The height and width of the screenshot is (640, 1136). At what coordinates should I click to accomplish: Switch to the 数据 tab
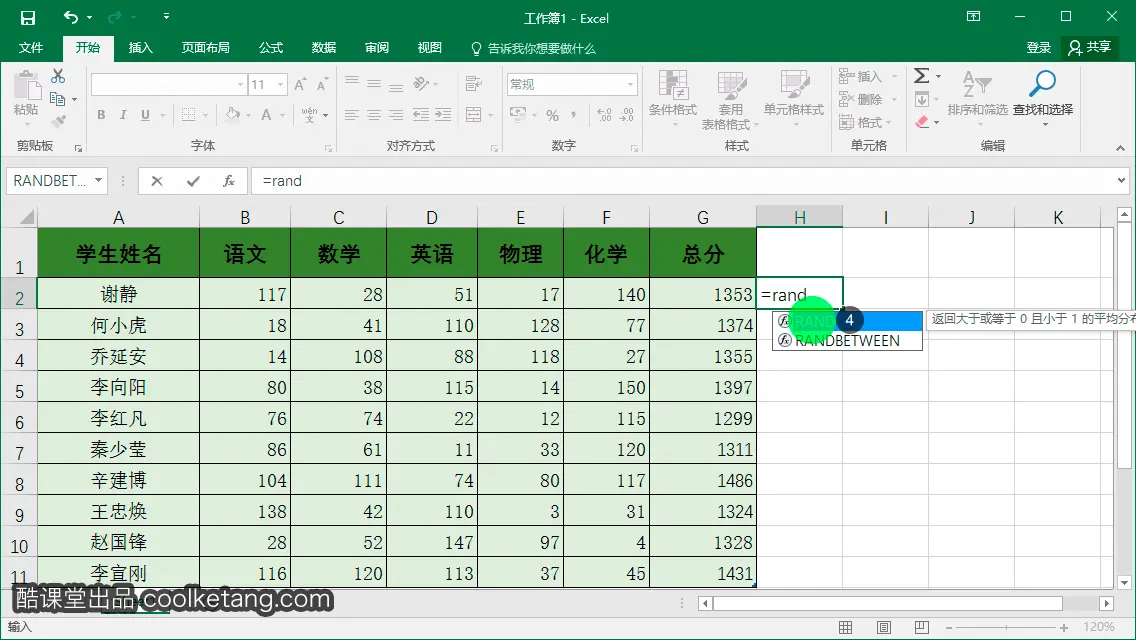(324, 48)
